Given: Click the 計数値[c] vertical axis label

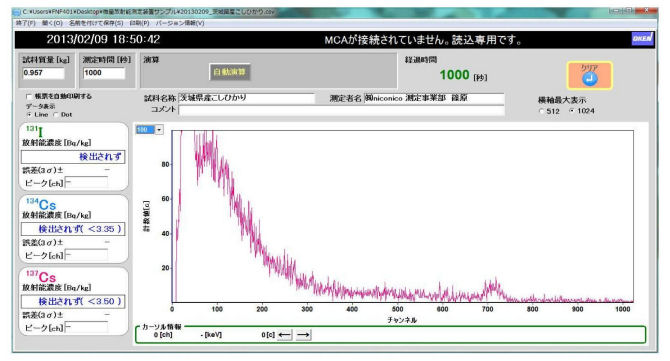Looking at the screenshot, I should click(147, 216).
